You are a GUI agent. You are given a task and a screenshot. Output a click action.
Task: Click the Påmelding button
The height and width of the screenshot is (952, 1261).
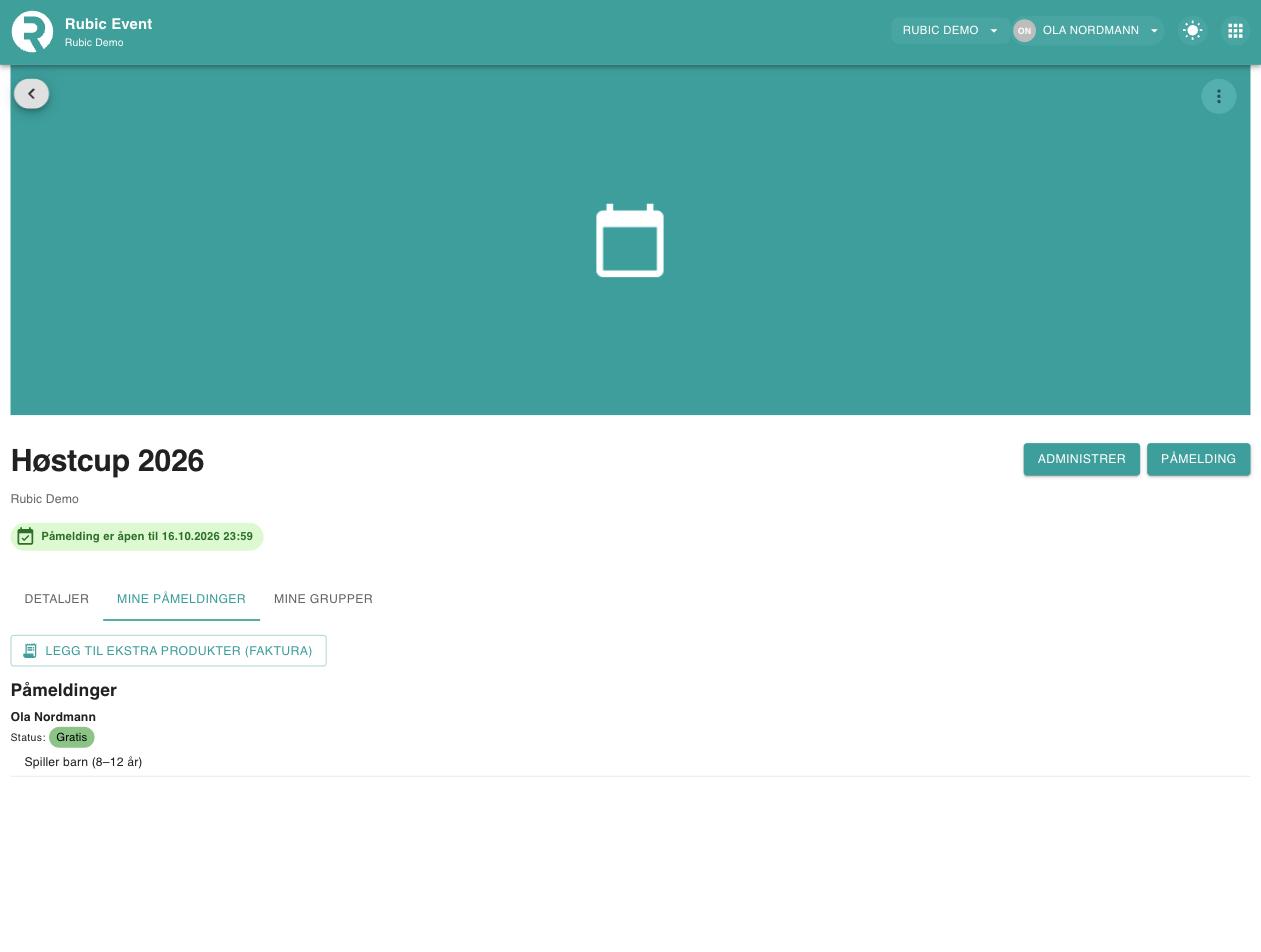1198,459
